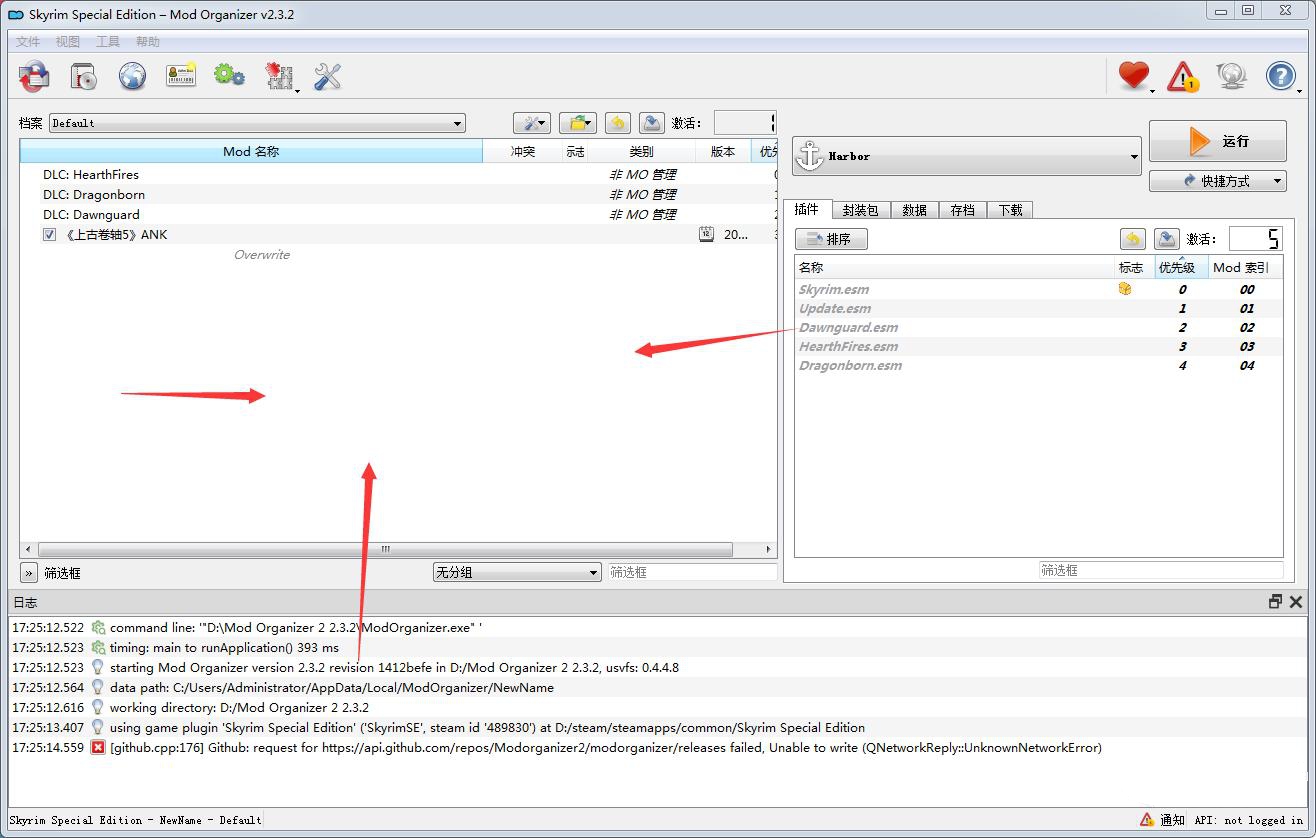The width and height of the screenshot is (1316, 838).
Task: Click the Skyrim.esm flag box icon
Action: tap(1125, 289)
